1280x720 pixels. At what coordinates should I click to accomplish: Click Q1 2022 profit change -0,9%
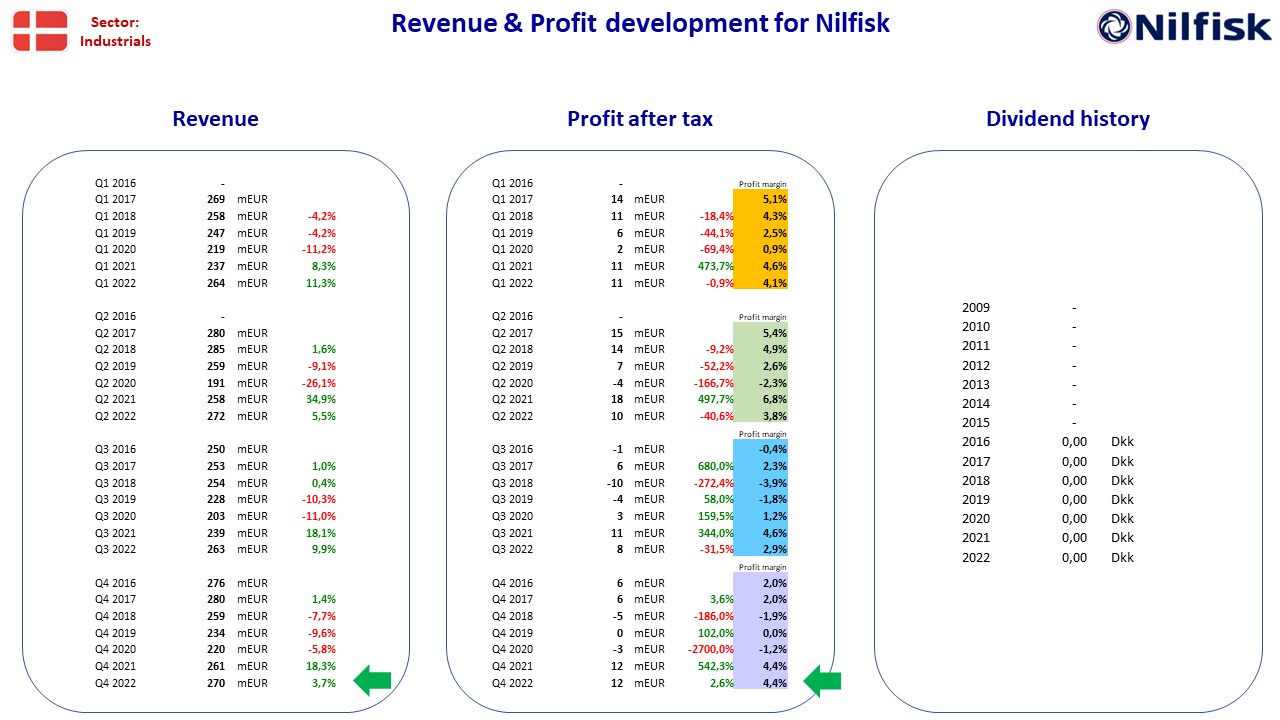coord(719,283)
